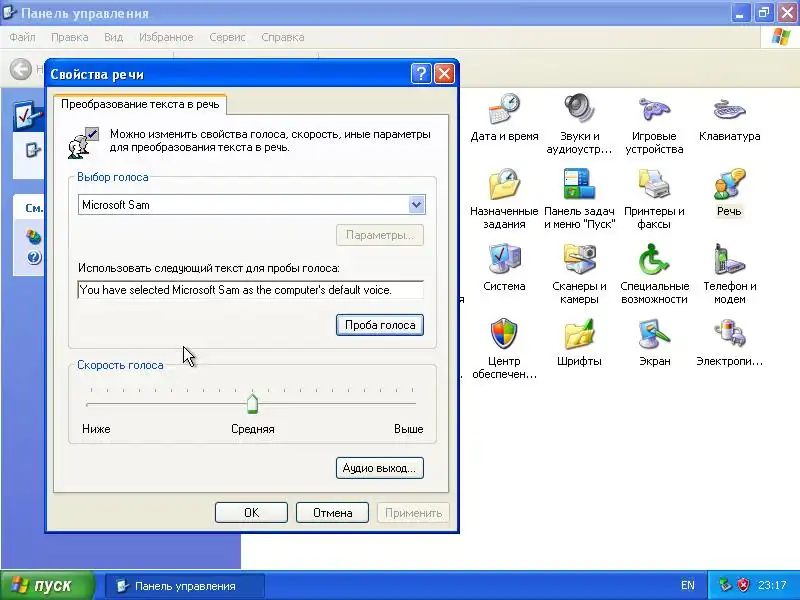
Task: Click the voice preview text field
Action: click(x=251, y=290)
